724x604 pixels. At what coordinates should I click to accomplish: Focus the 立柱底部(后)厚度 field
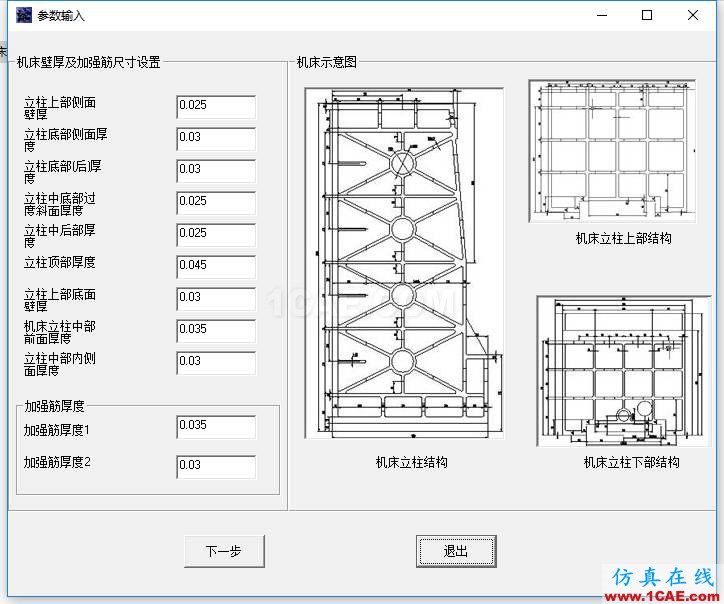[216, 171]
